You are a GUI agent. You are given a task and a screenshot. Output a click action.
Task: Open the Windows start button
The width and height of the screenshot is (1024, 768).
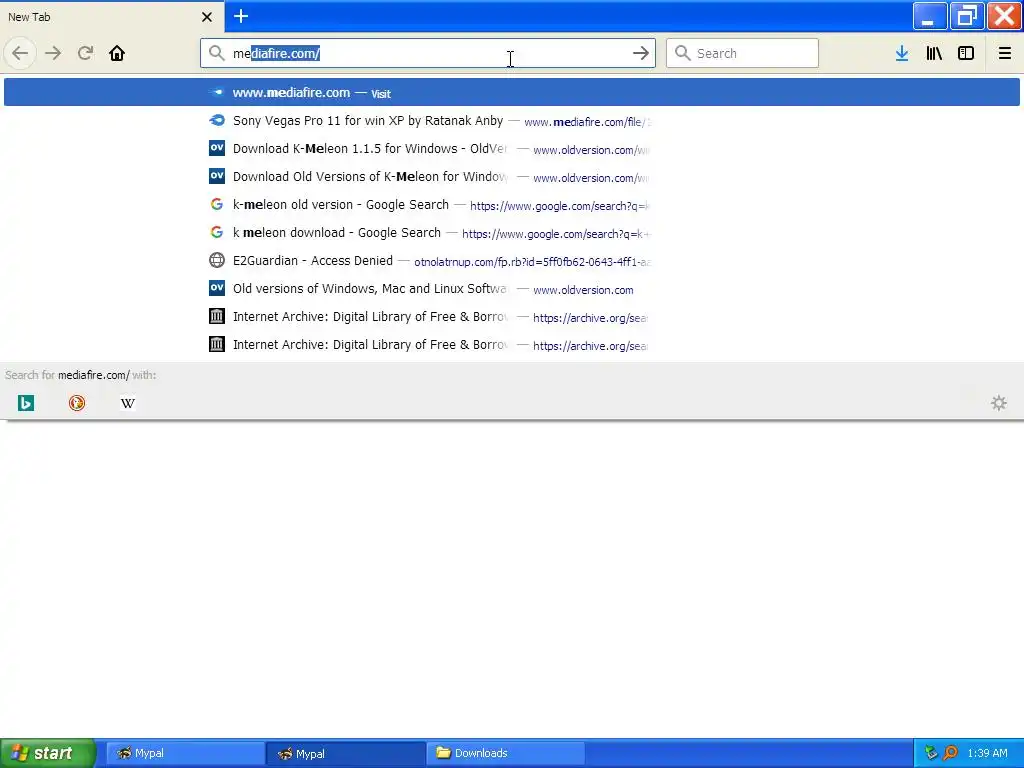(48, 753)
